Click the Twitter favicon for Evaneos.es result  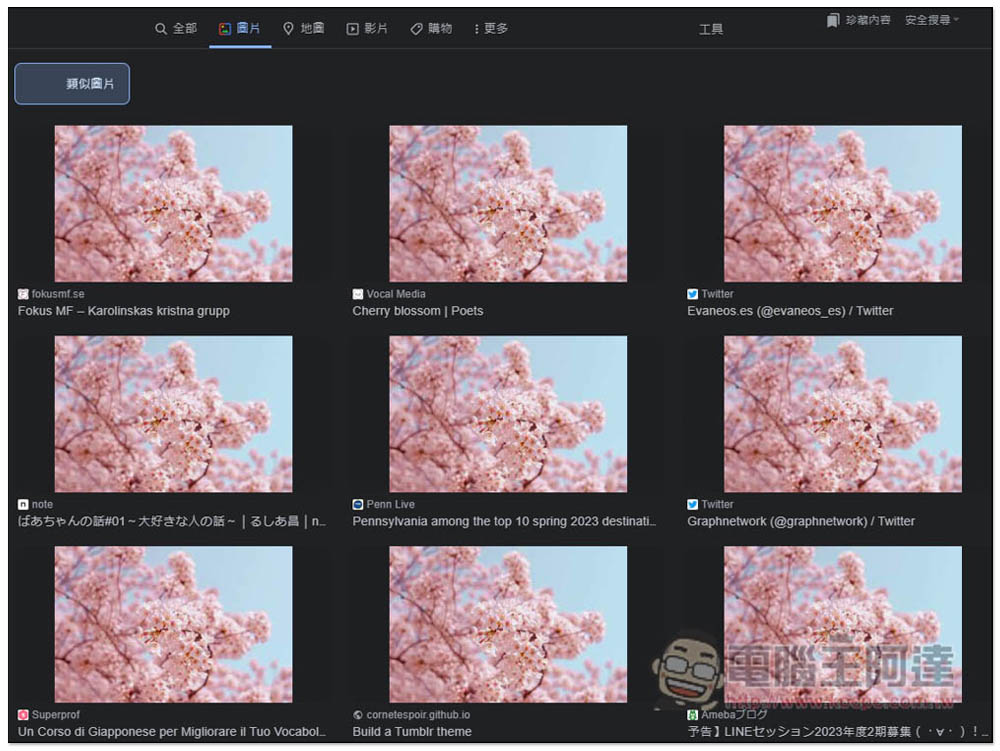(693, 294)
